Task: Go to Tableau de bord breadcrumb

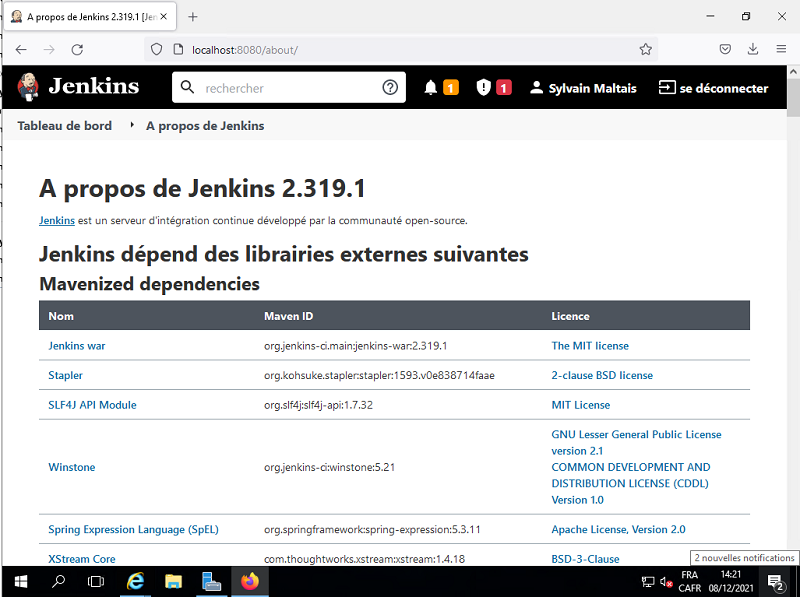Action: tap(64, 126)
